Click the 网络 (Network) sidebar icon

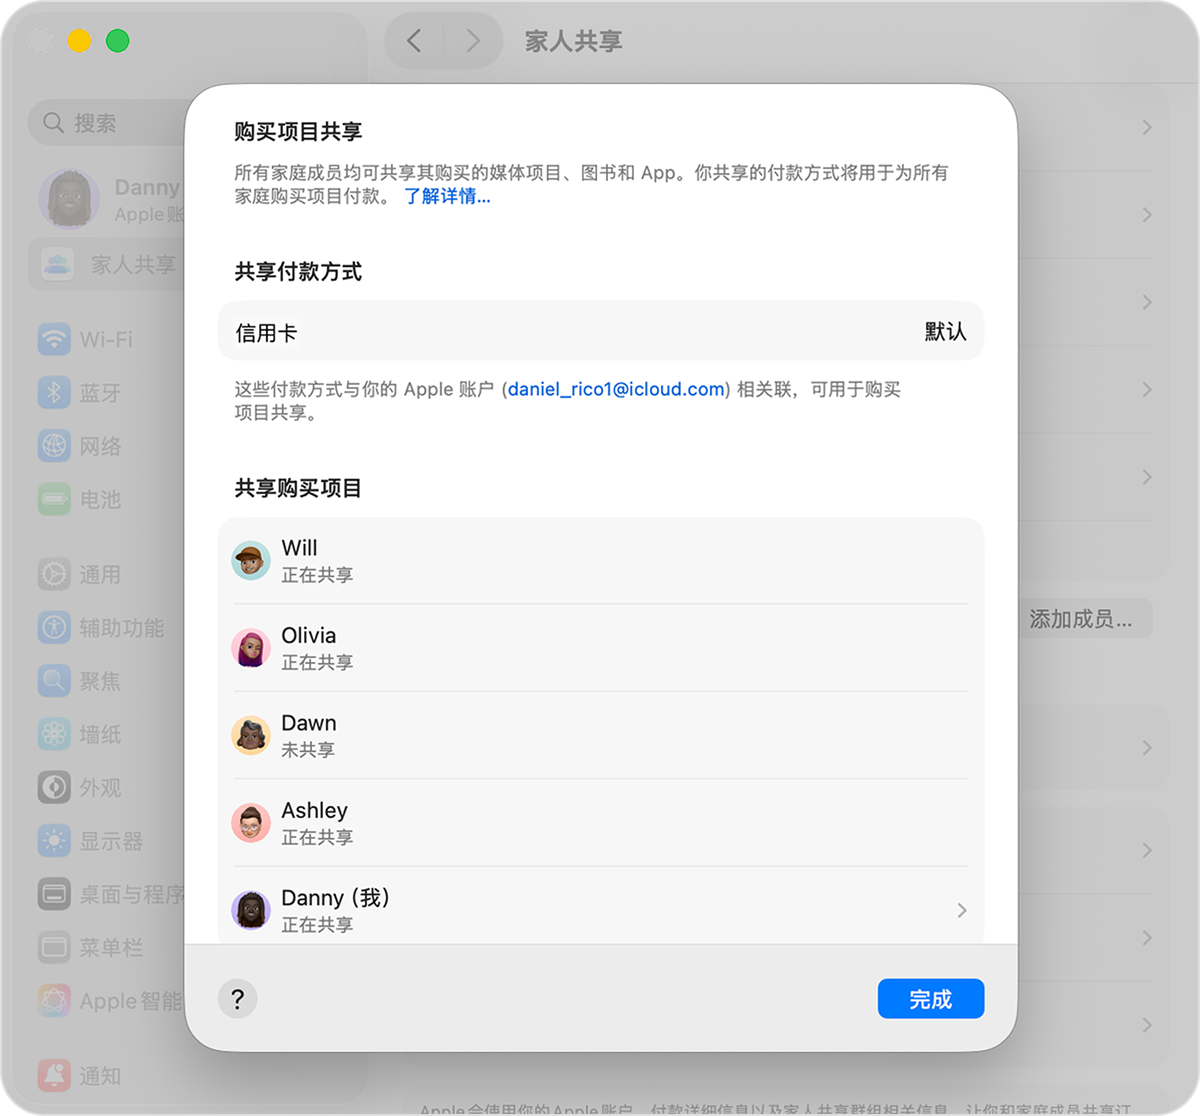(54, 446)
